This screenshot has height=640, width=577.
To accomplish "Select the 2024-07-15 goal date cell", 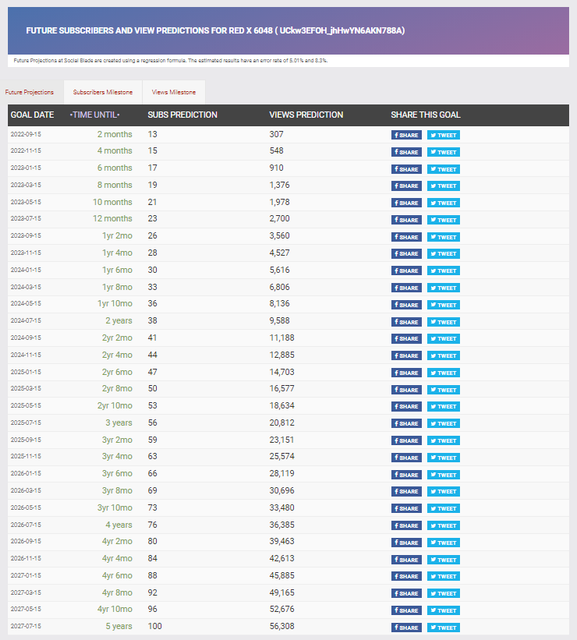I will (x=26, y=321).
